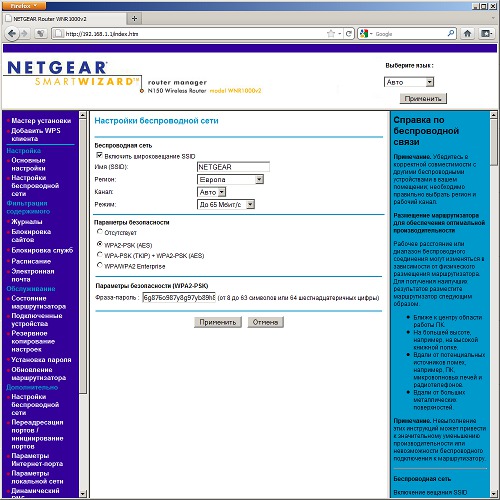
Task: Open Блокировка служб link
Action: [x=42, y=250]
